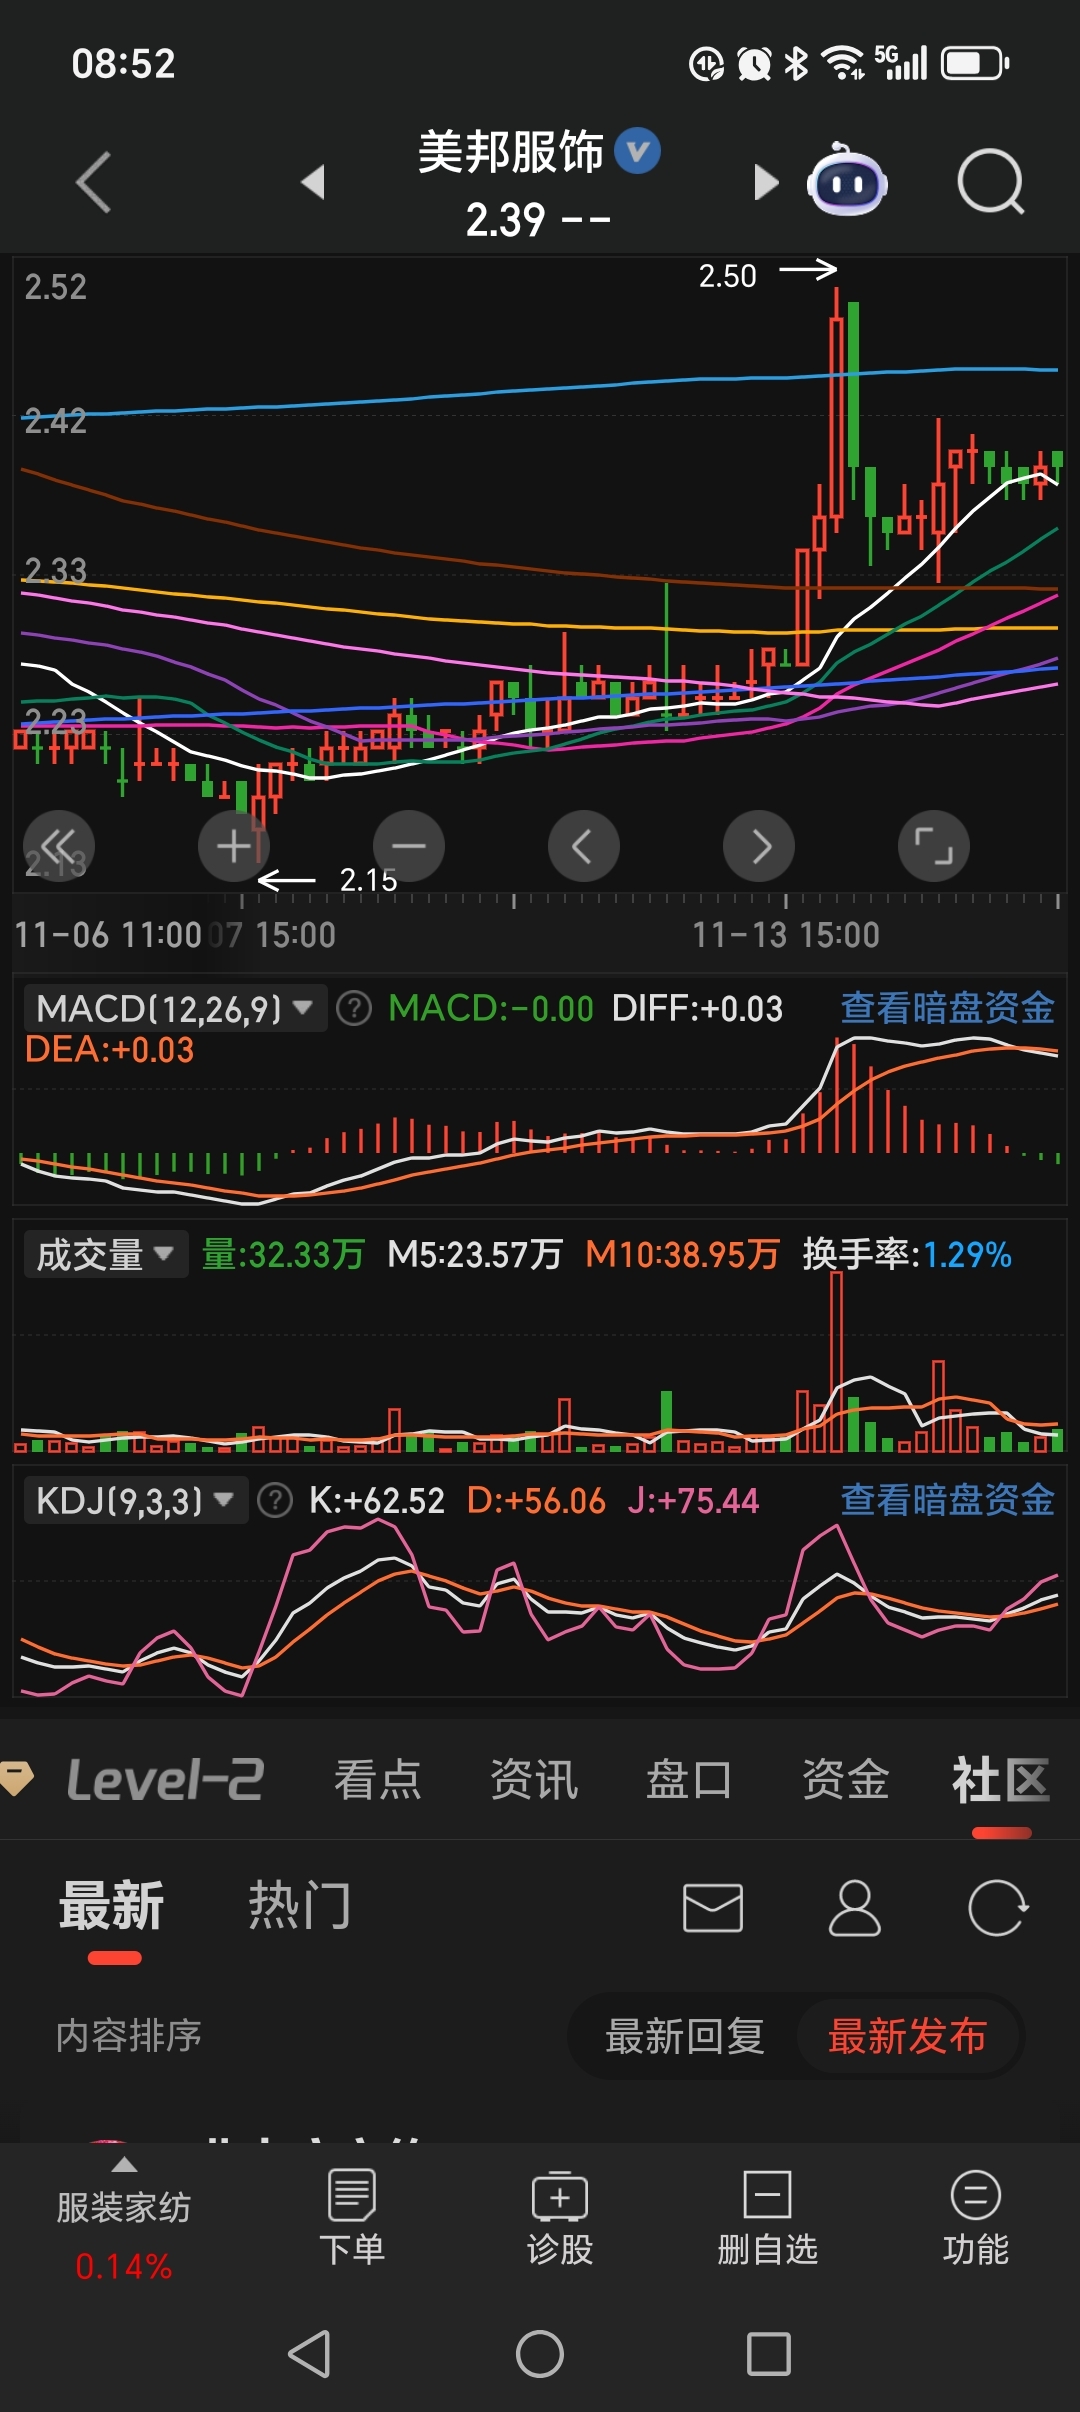Open 成交量 indicator dropdown
Screen dimensions: 1080x2412
tap(106, 1254)
